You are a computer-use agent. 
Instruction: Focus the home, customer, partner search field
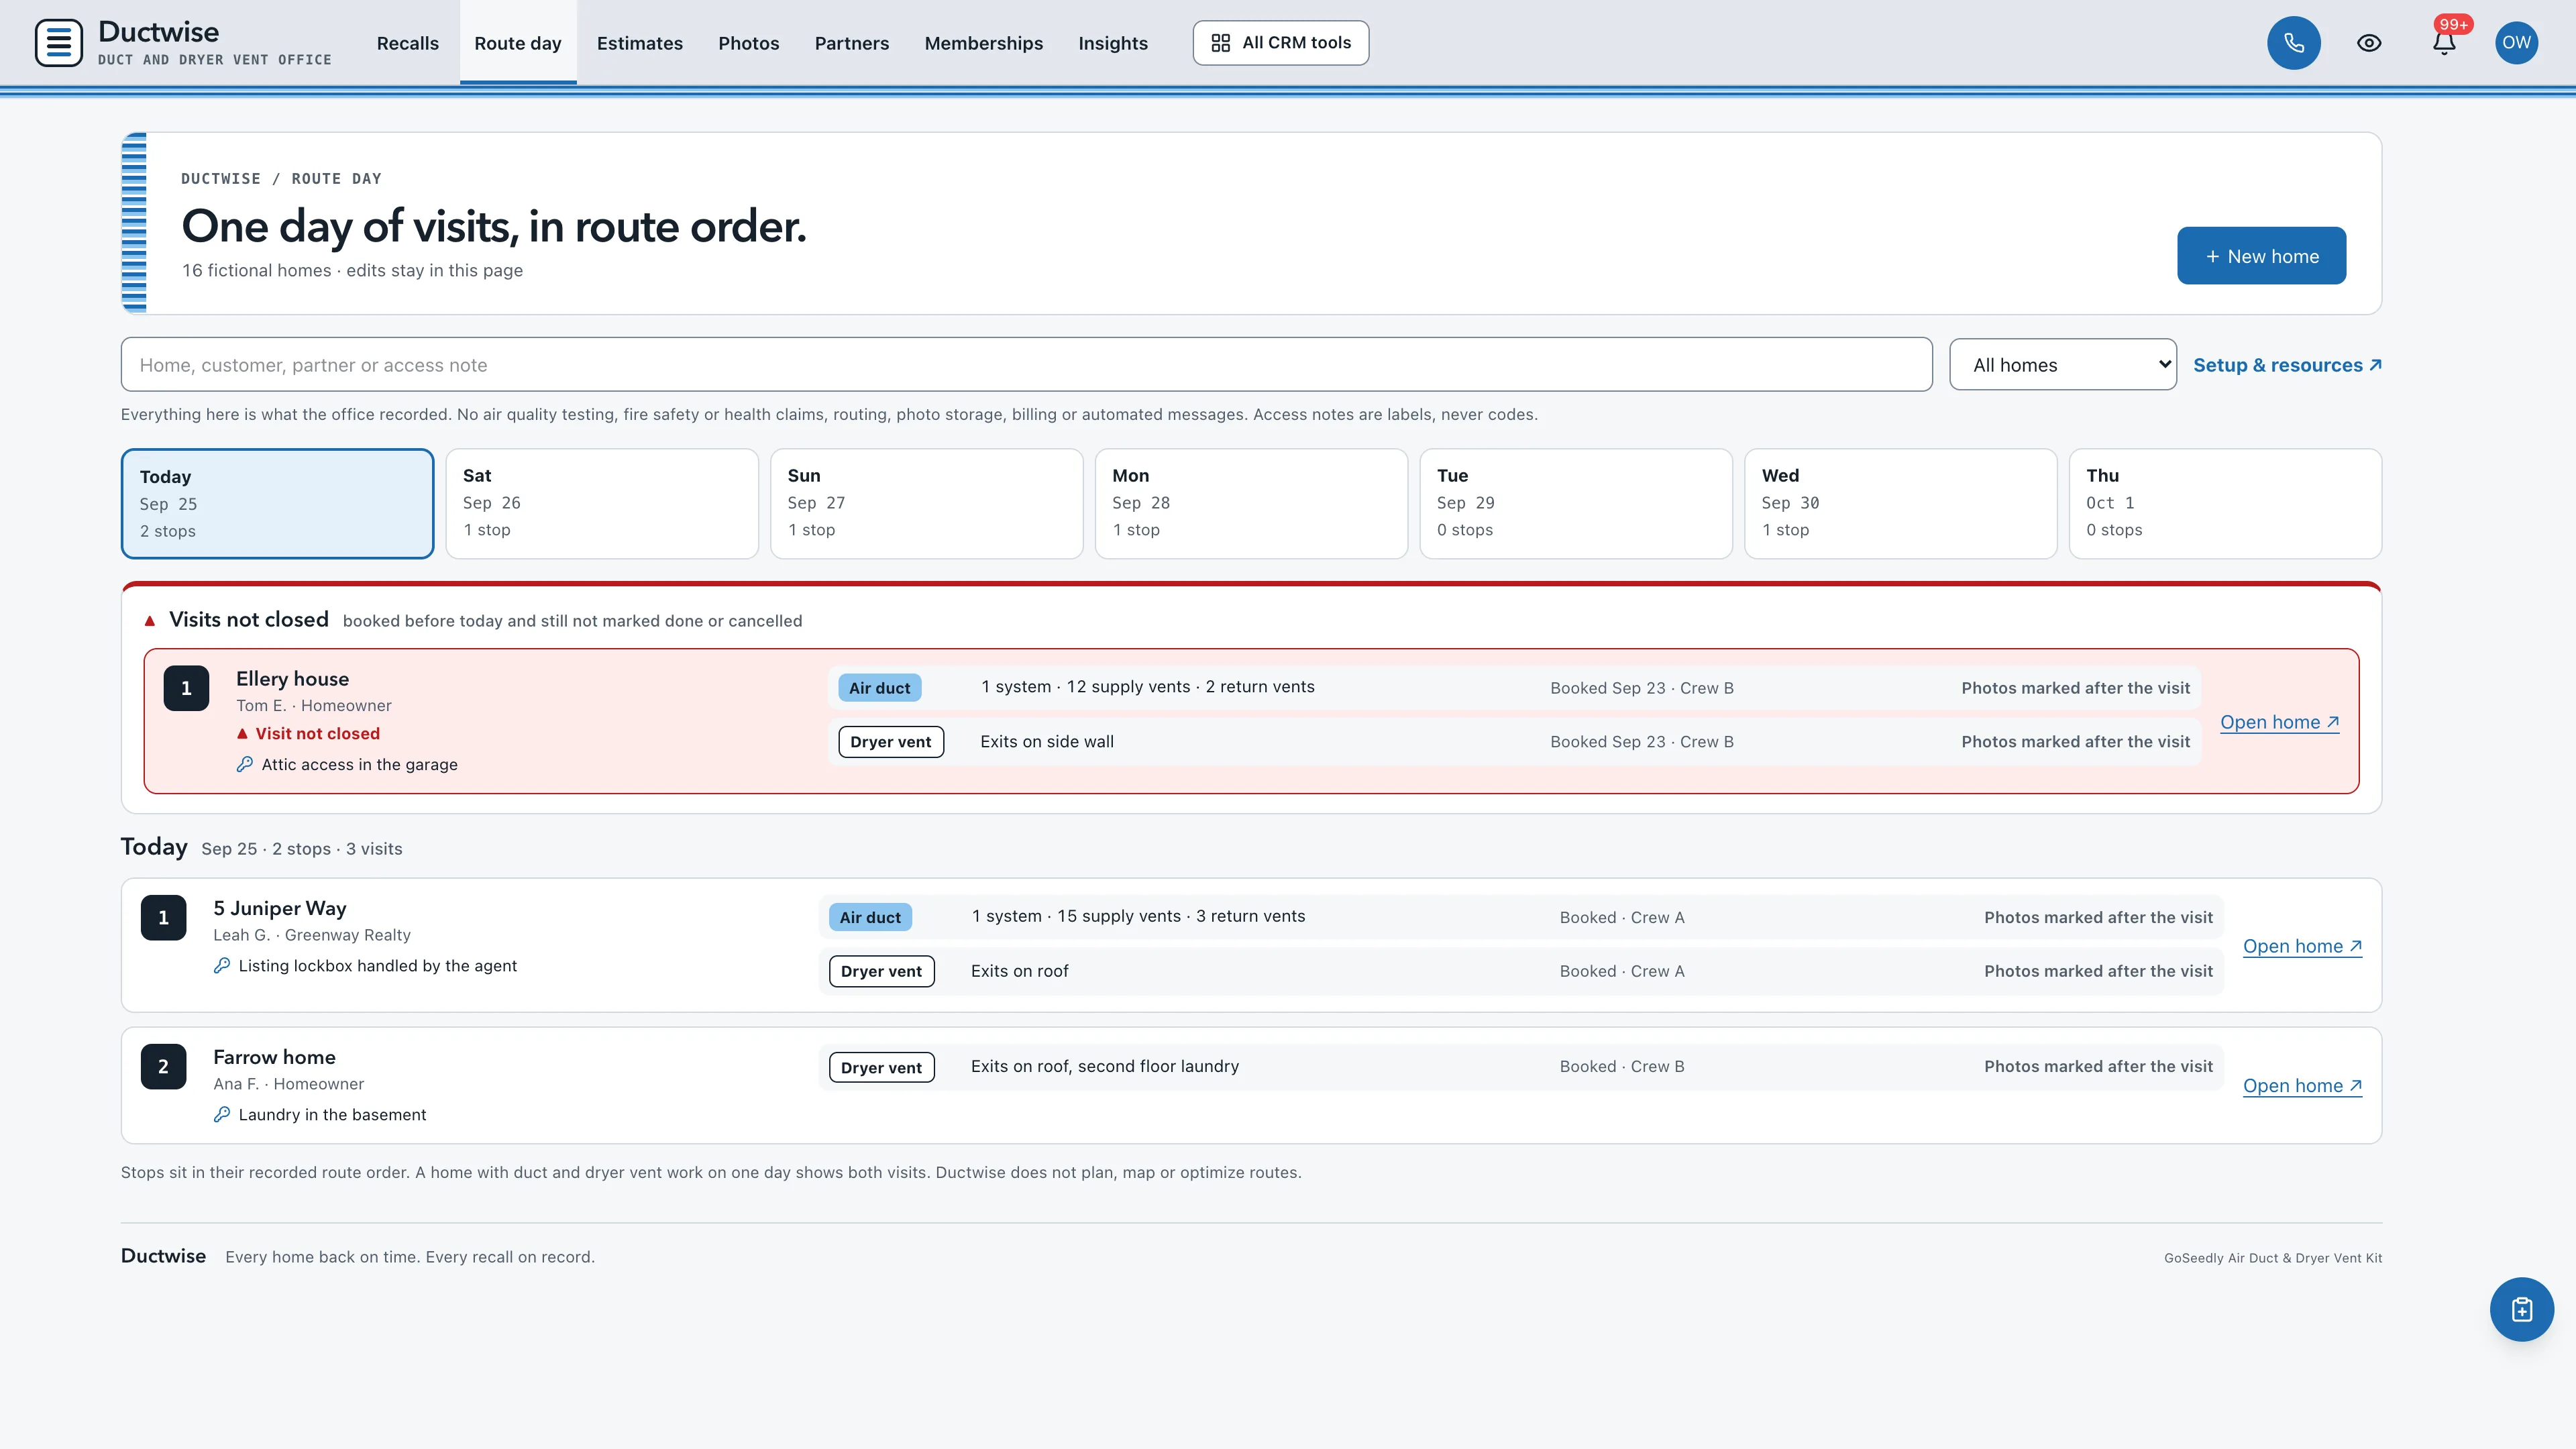[x=1026, y=365]
